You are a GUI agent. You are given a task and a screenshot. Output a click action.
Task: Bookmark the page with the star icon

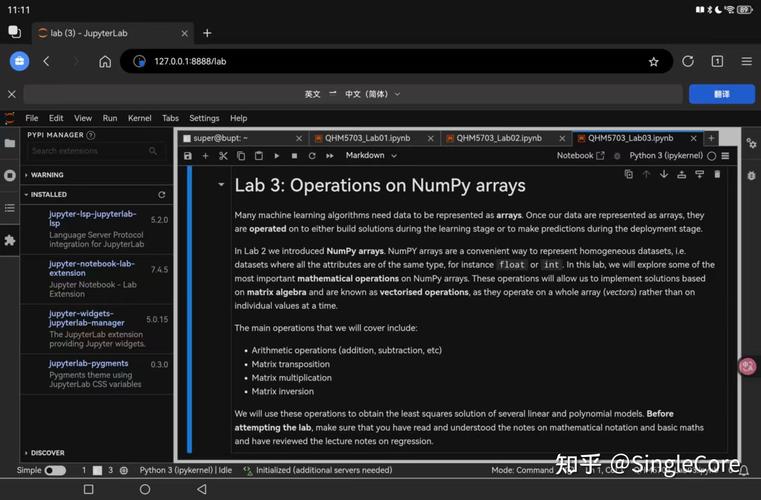coord(653,61)
